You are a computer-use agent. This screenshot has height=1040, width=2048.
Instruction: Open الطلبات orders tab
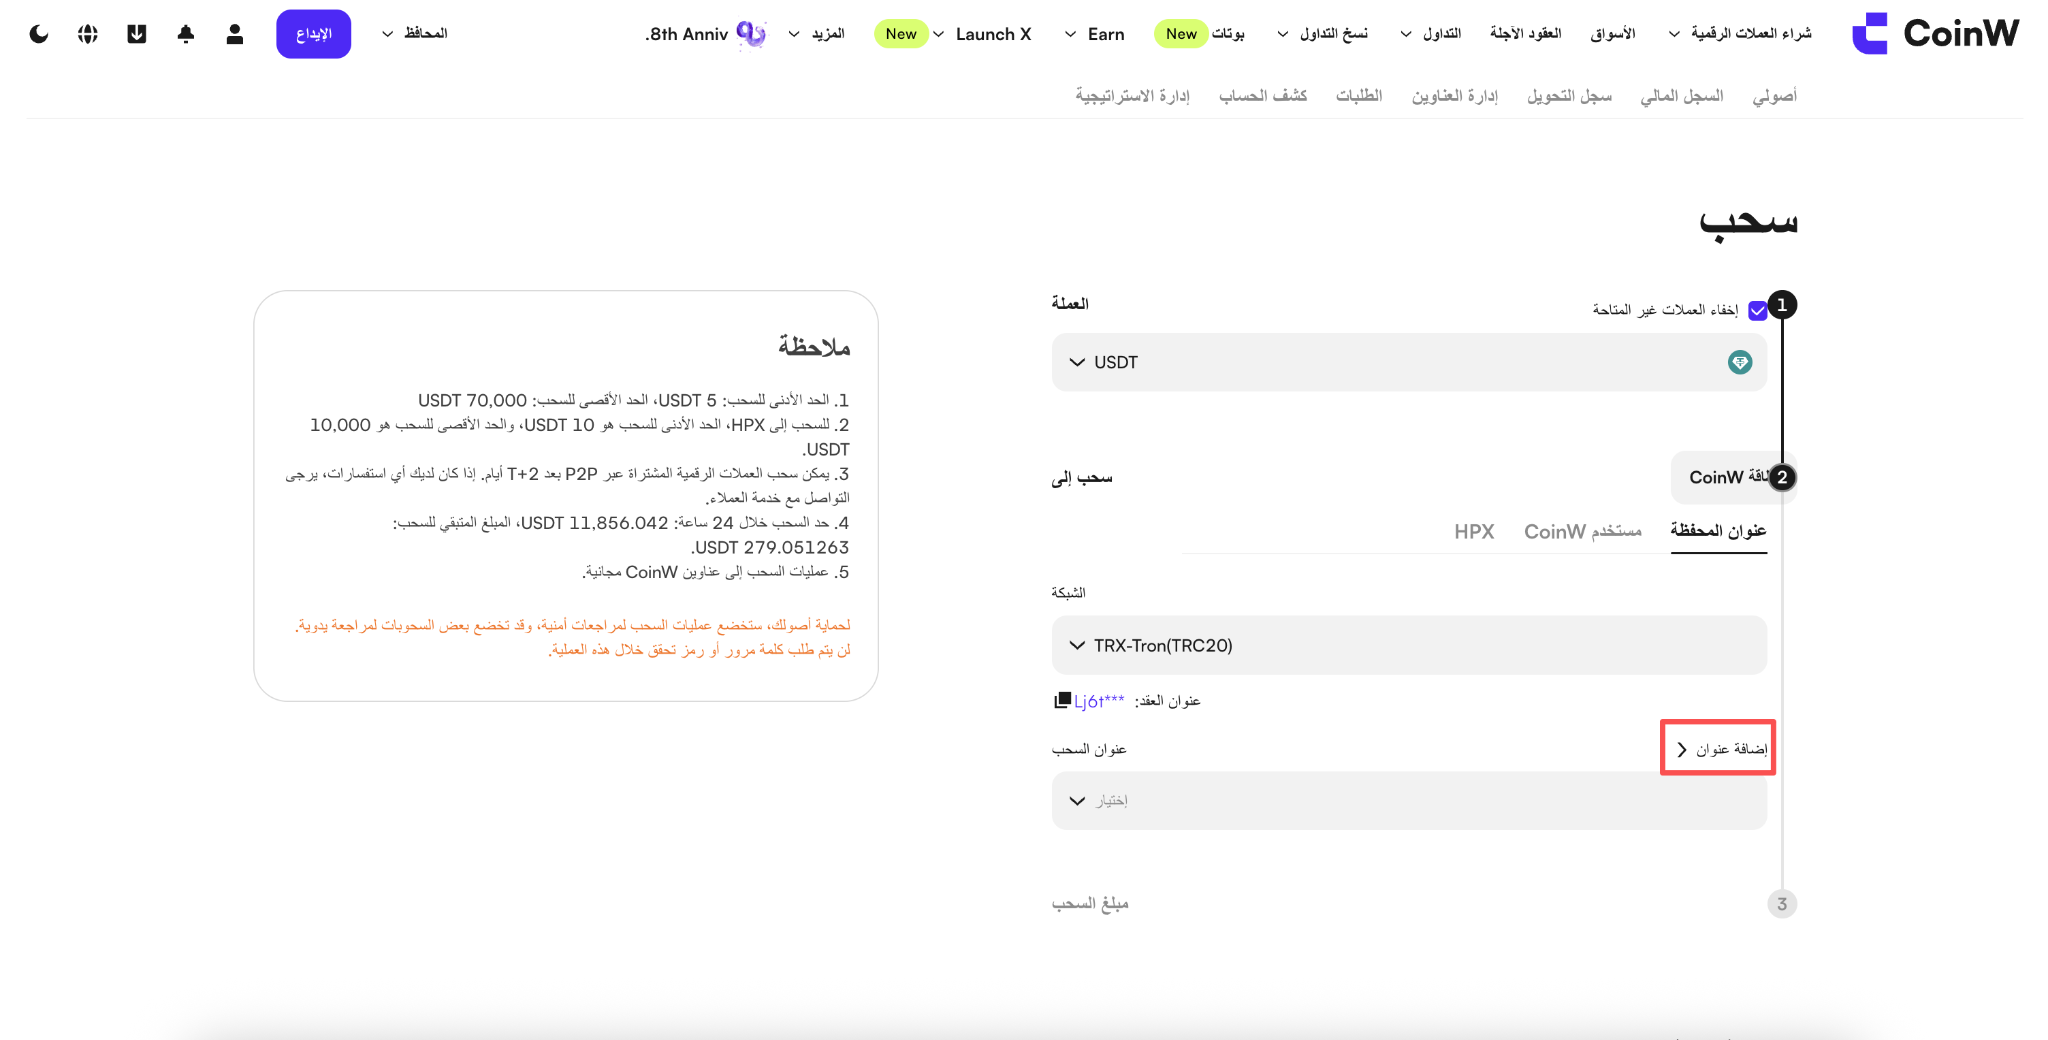tap(1359, 96)
